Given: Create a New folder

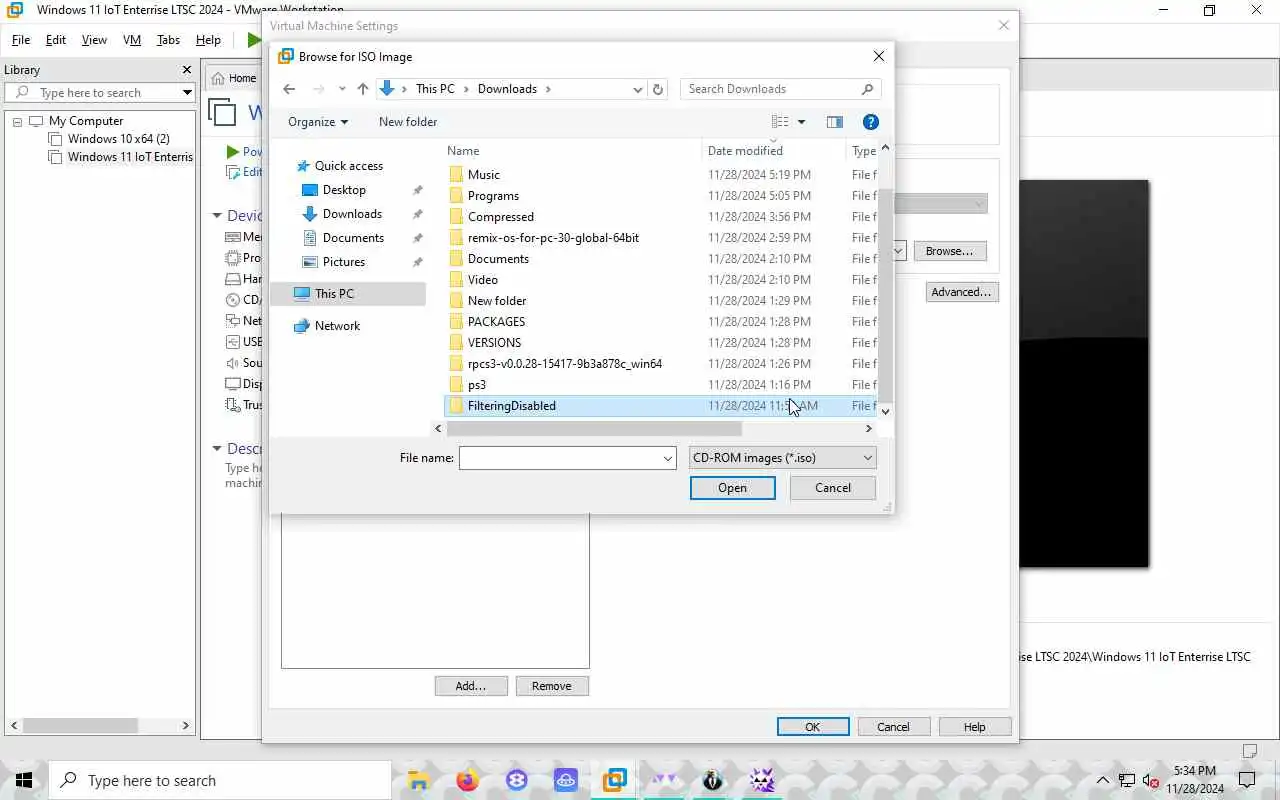Looking at the screenshot, I should pos(408,122).
